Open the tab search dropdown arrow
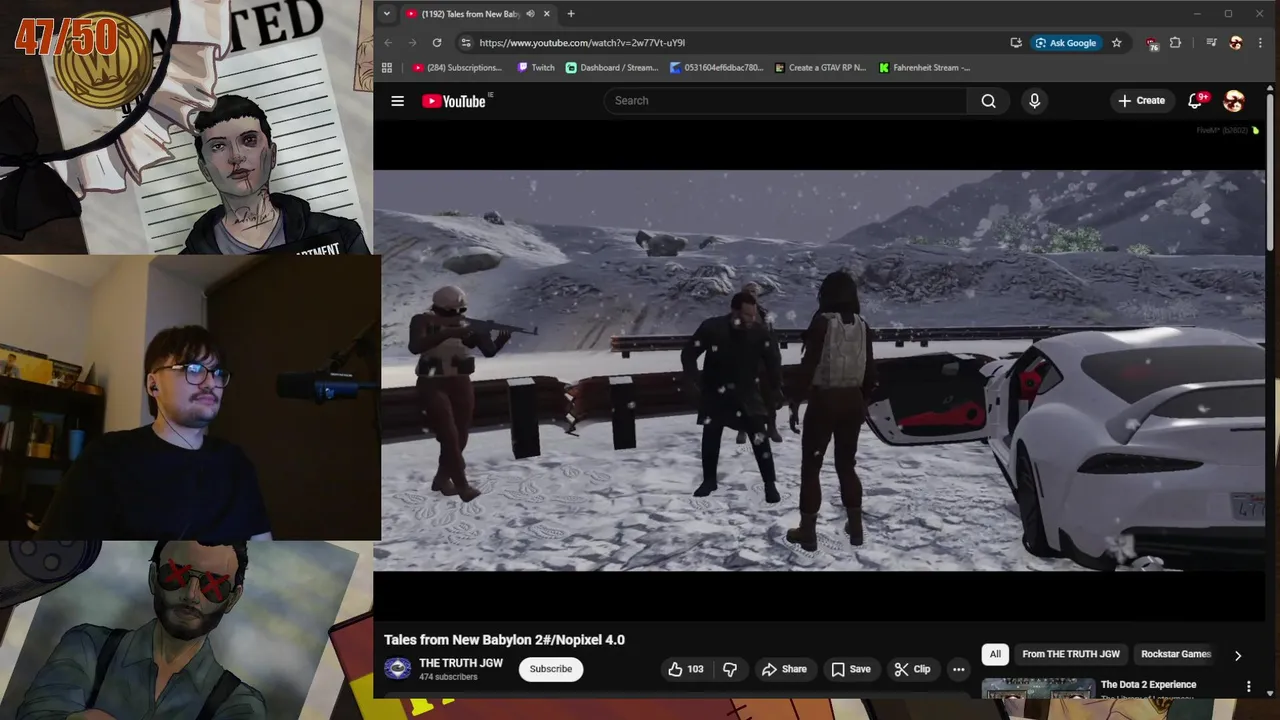1280x720 pixels. tap(387, 14)
